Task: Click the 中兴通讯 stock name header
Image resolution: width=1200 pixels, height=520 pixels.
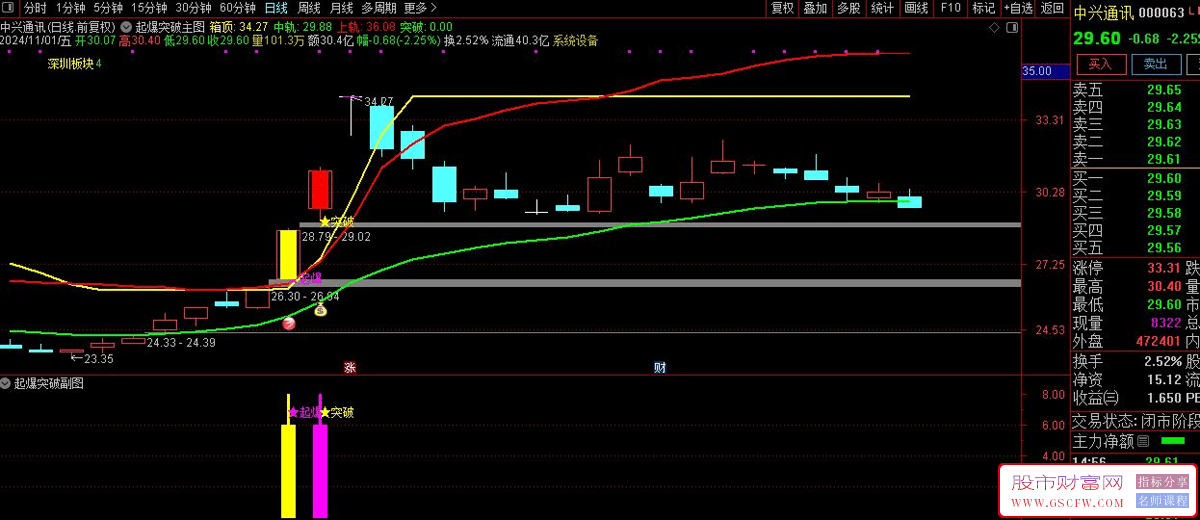Action: tap(1103, 13)
